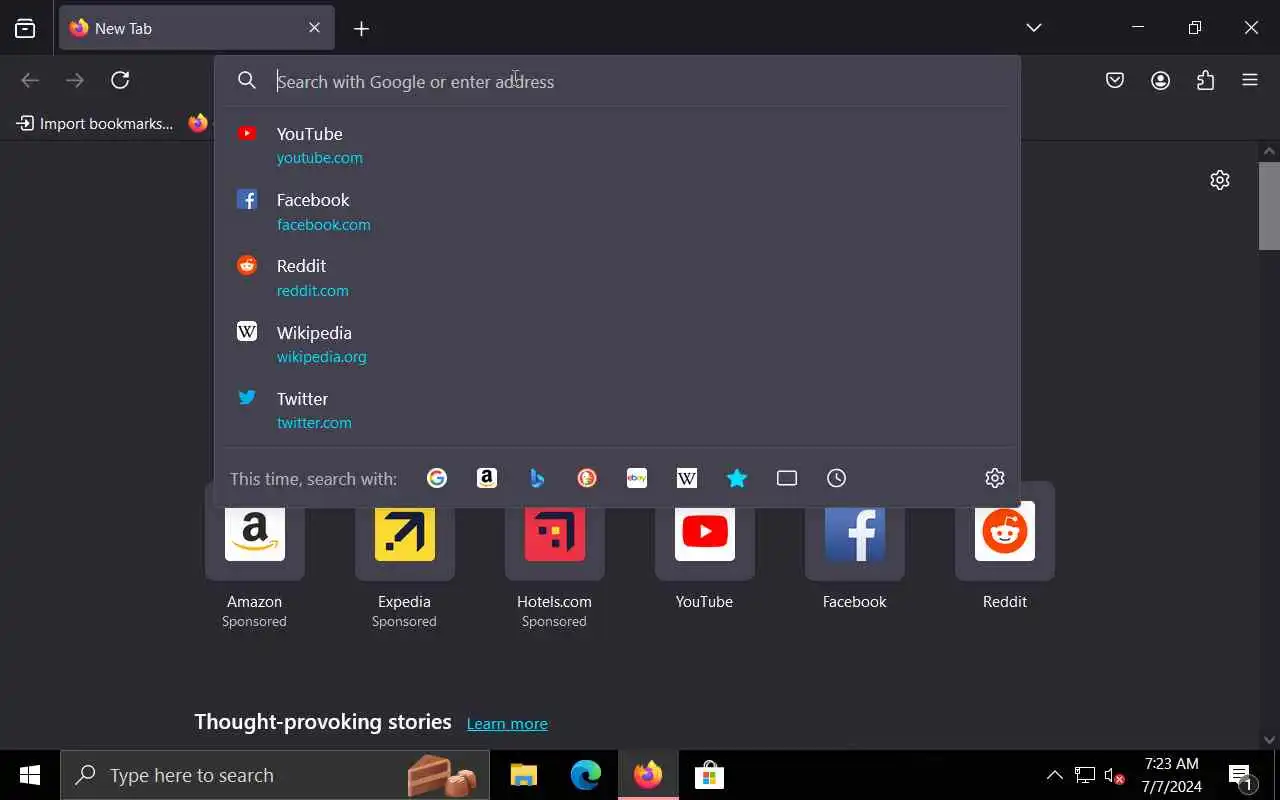Image resolution: width=1280 pixels, height=800 pixels.
Task: Show hidden system tray icons chevron
Action: (x=1054, y=775)
